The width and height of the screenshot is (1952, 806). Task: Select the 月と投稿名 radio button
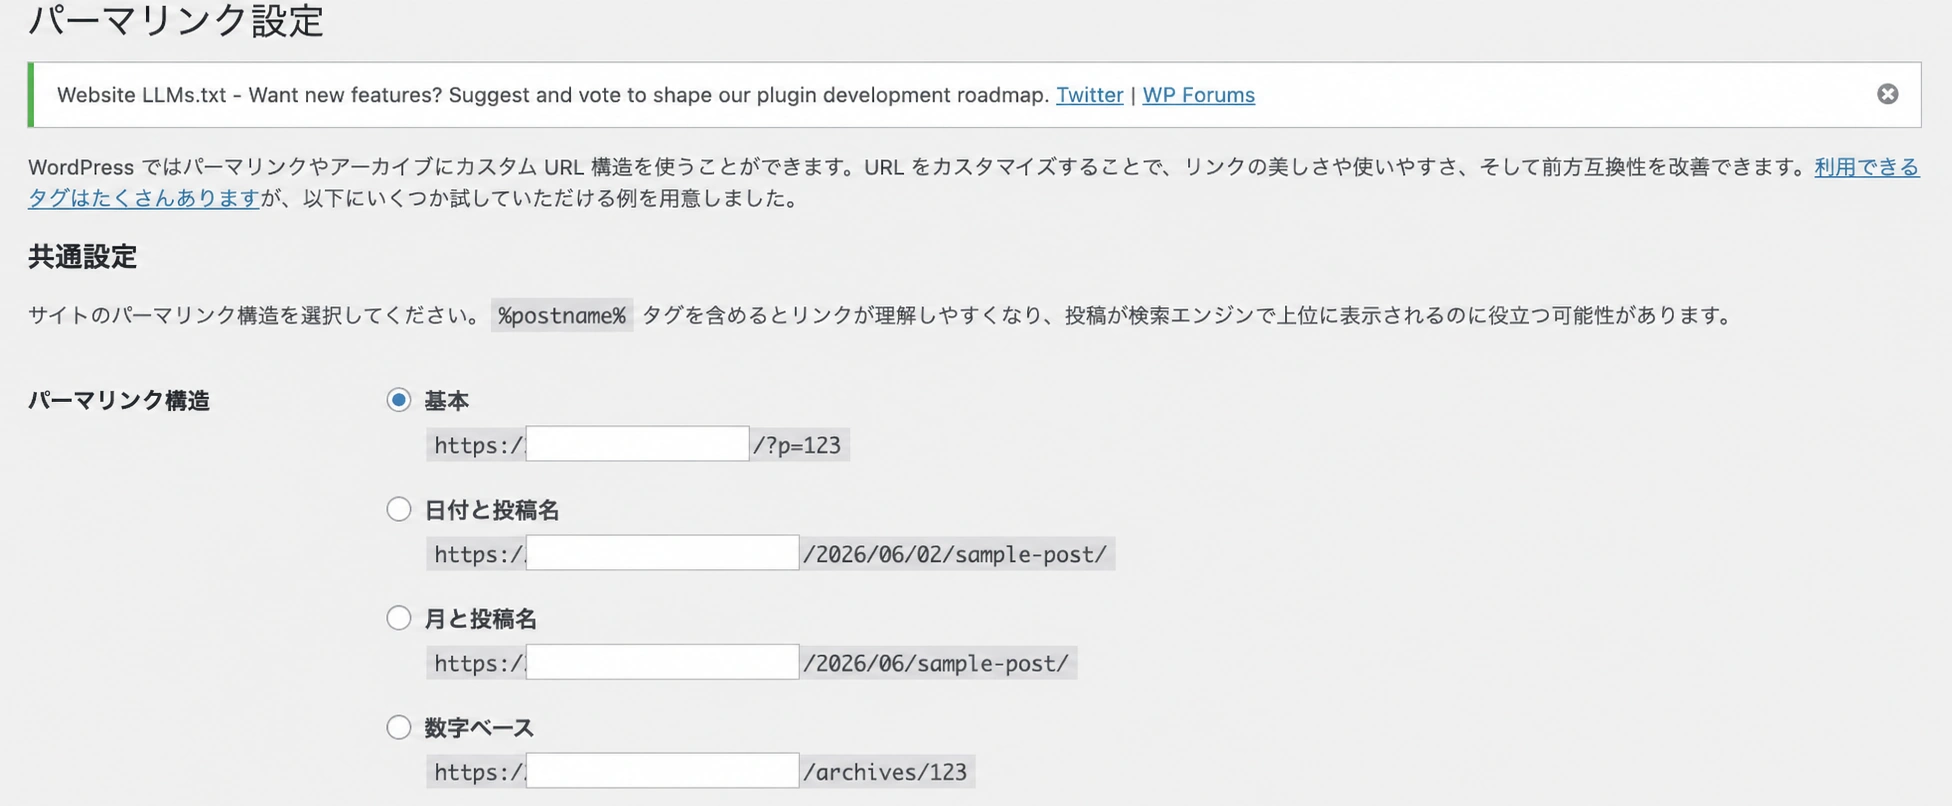click(x=399, y=618)
